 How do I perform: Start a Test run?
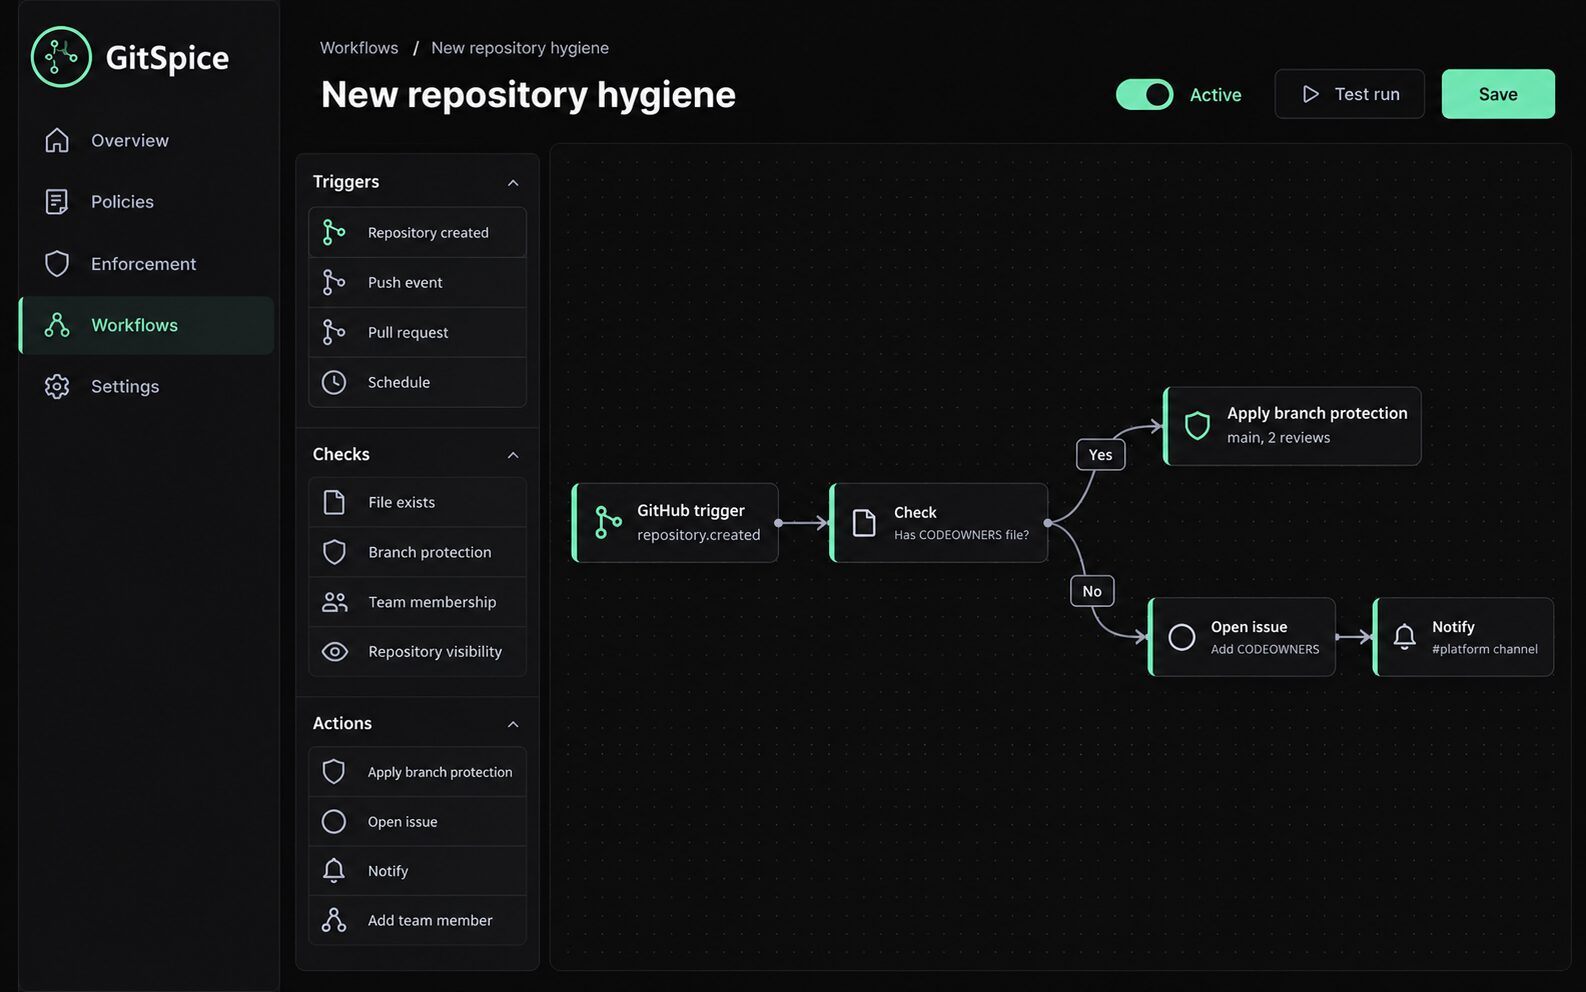1349,94
